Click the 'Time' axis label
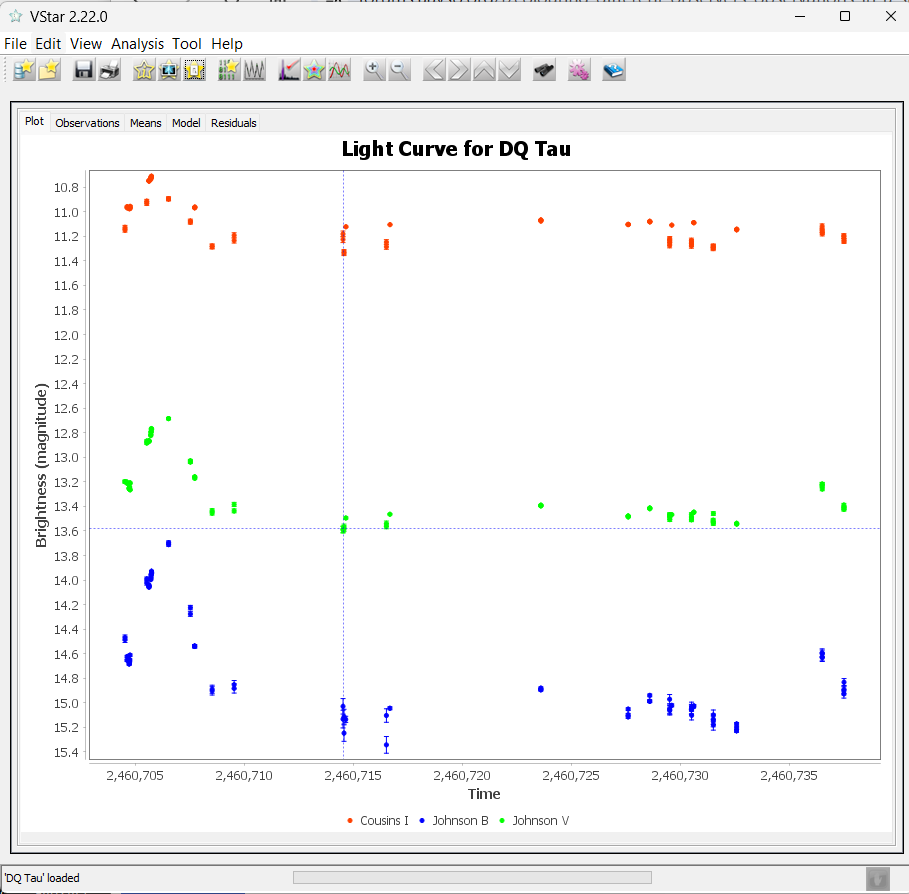The image size is (909, 894). click(x=484, y=794)
